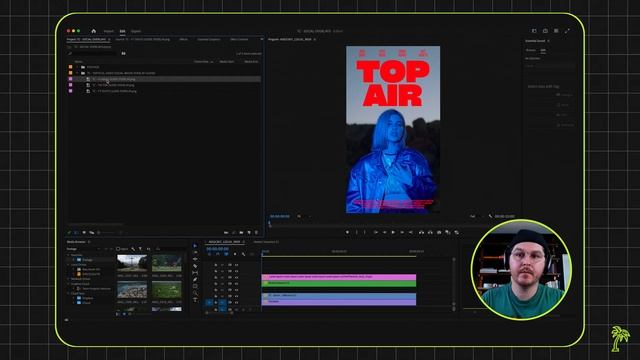Select the Rectangle tool
The height and width of the screenshot is (360, 640).
[x=195, y=286]
